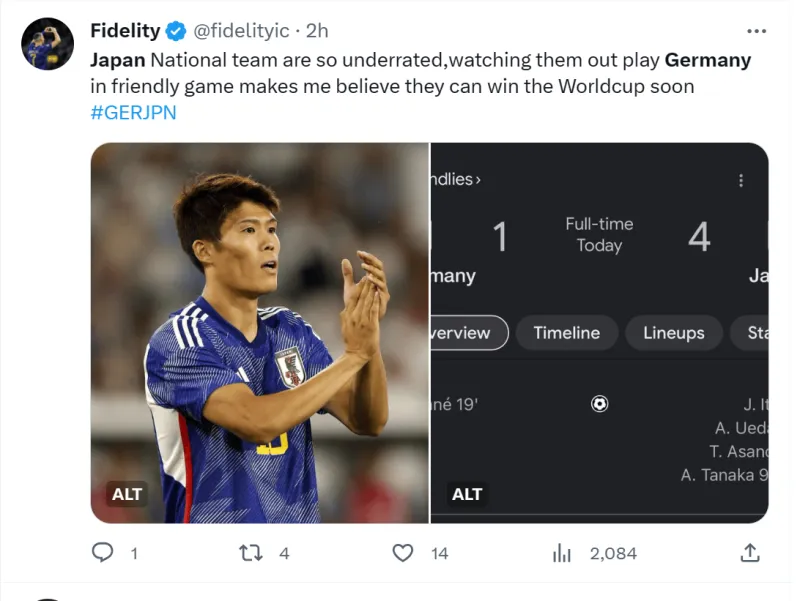Screen dimensions: 800x601
Task: Open the @fidelityic handle link
Action: click(241, 31)
